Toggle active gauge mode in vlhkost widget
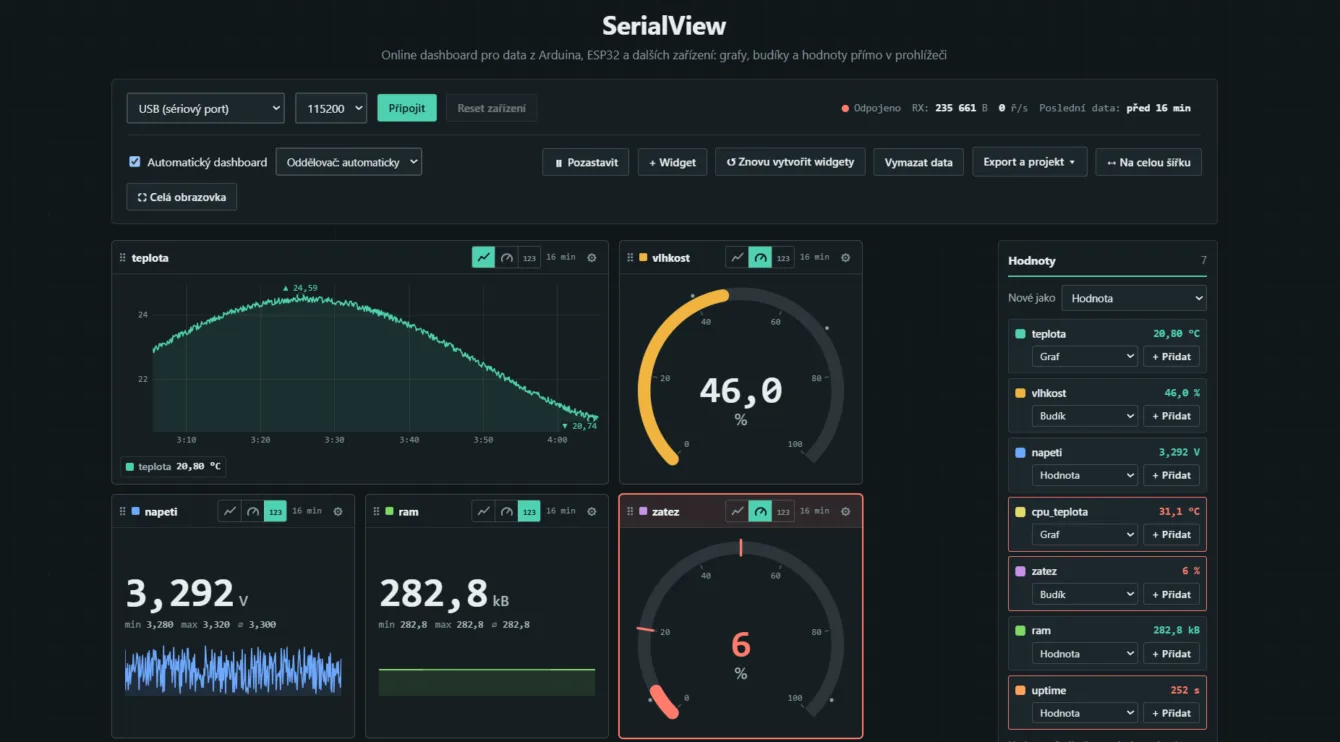This screenshot has width=1340, height=742. 760,258
